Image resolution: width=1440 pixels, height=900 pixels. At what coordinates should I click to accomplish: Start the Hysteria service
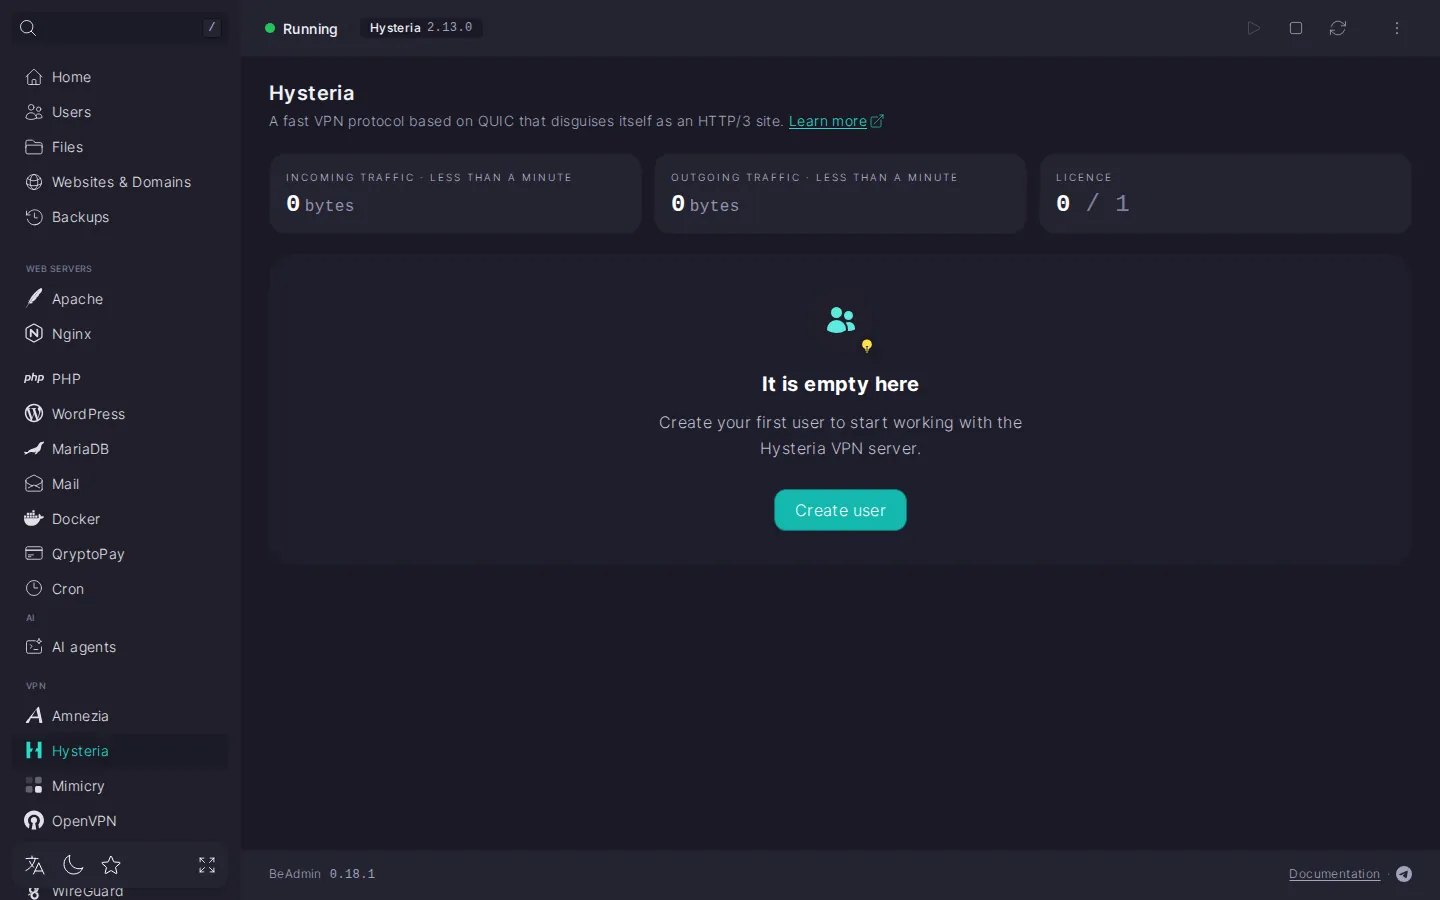pyautogui.click(x=1254, y=28)
